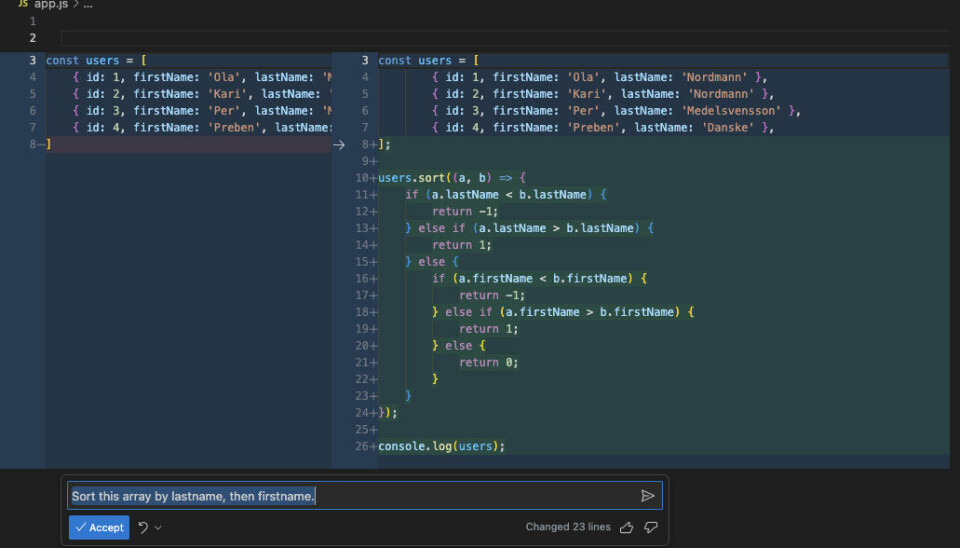Click the app.js breadcrumb
960x548 pixels.
tap(51, 4)
